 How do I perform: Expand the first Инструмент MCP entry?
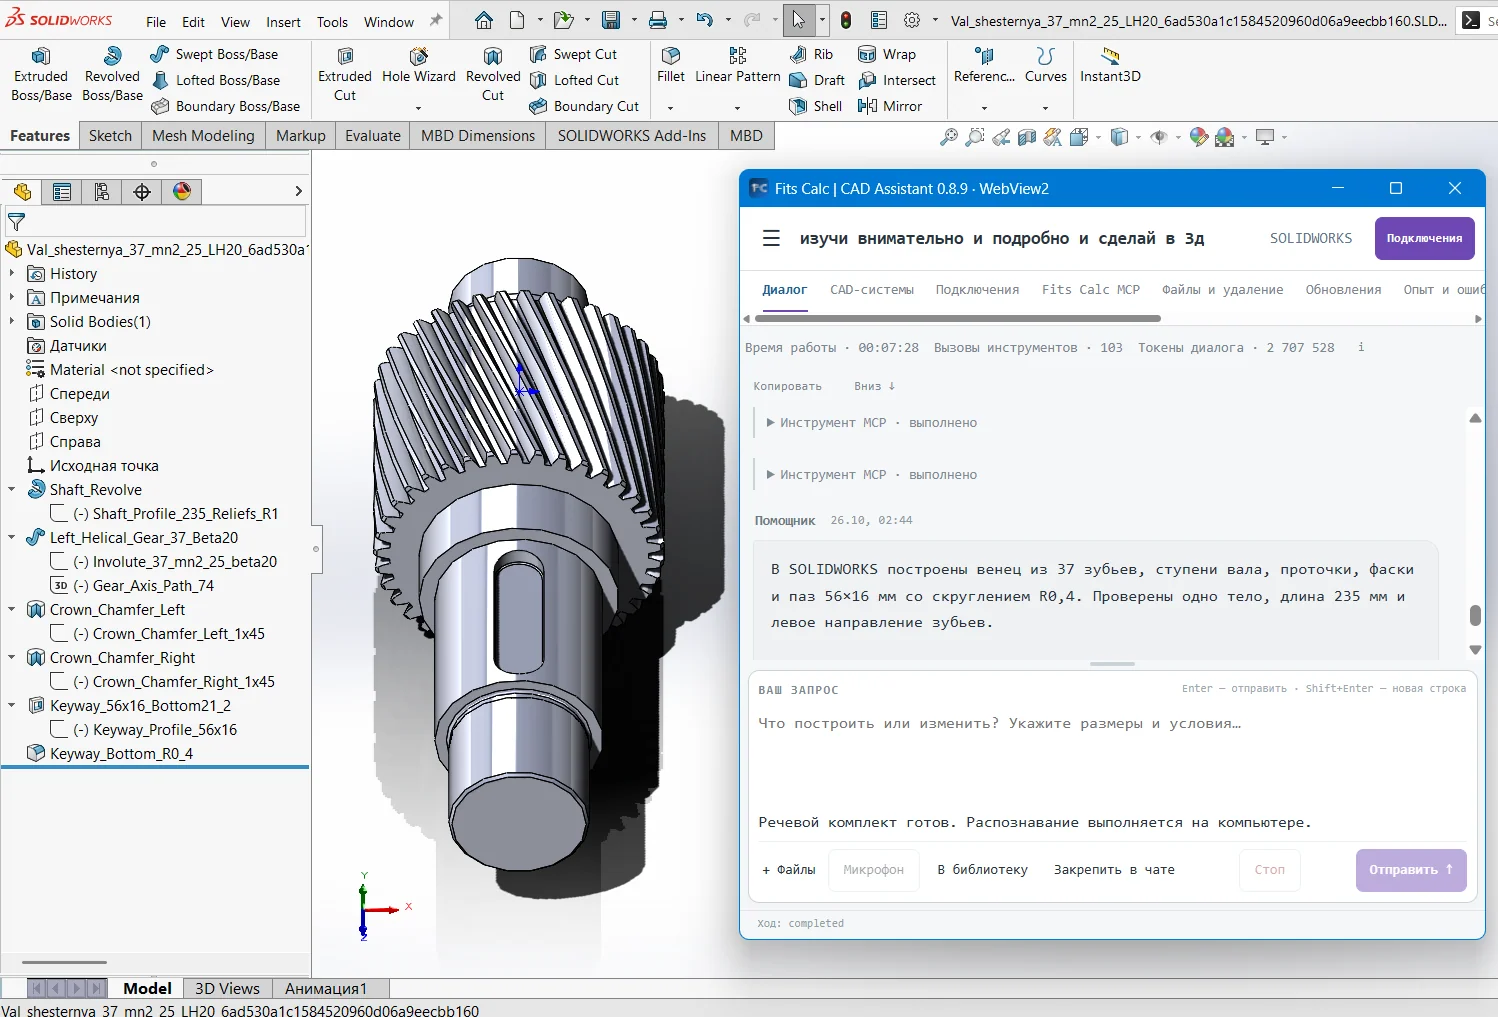point(771,423)
